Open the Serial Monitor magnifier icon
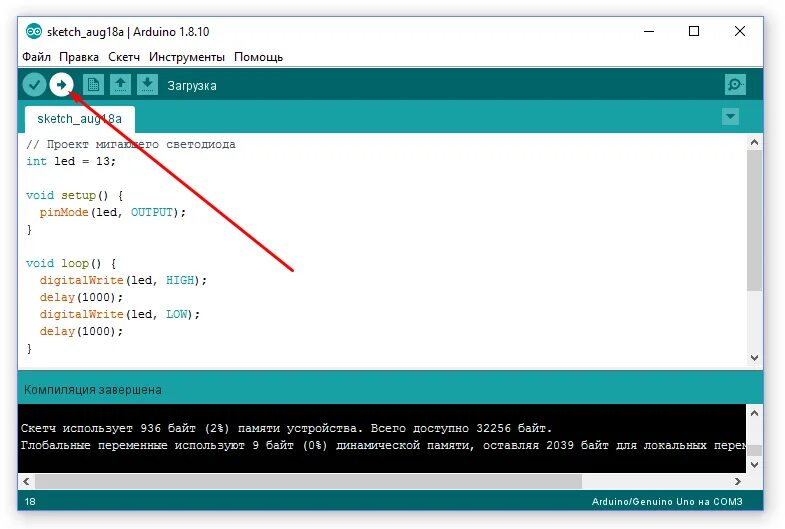Screen dimensions: 785x529 pyautogui.click(x=735, y=85)
